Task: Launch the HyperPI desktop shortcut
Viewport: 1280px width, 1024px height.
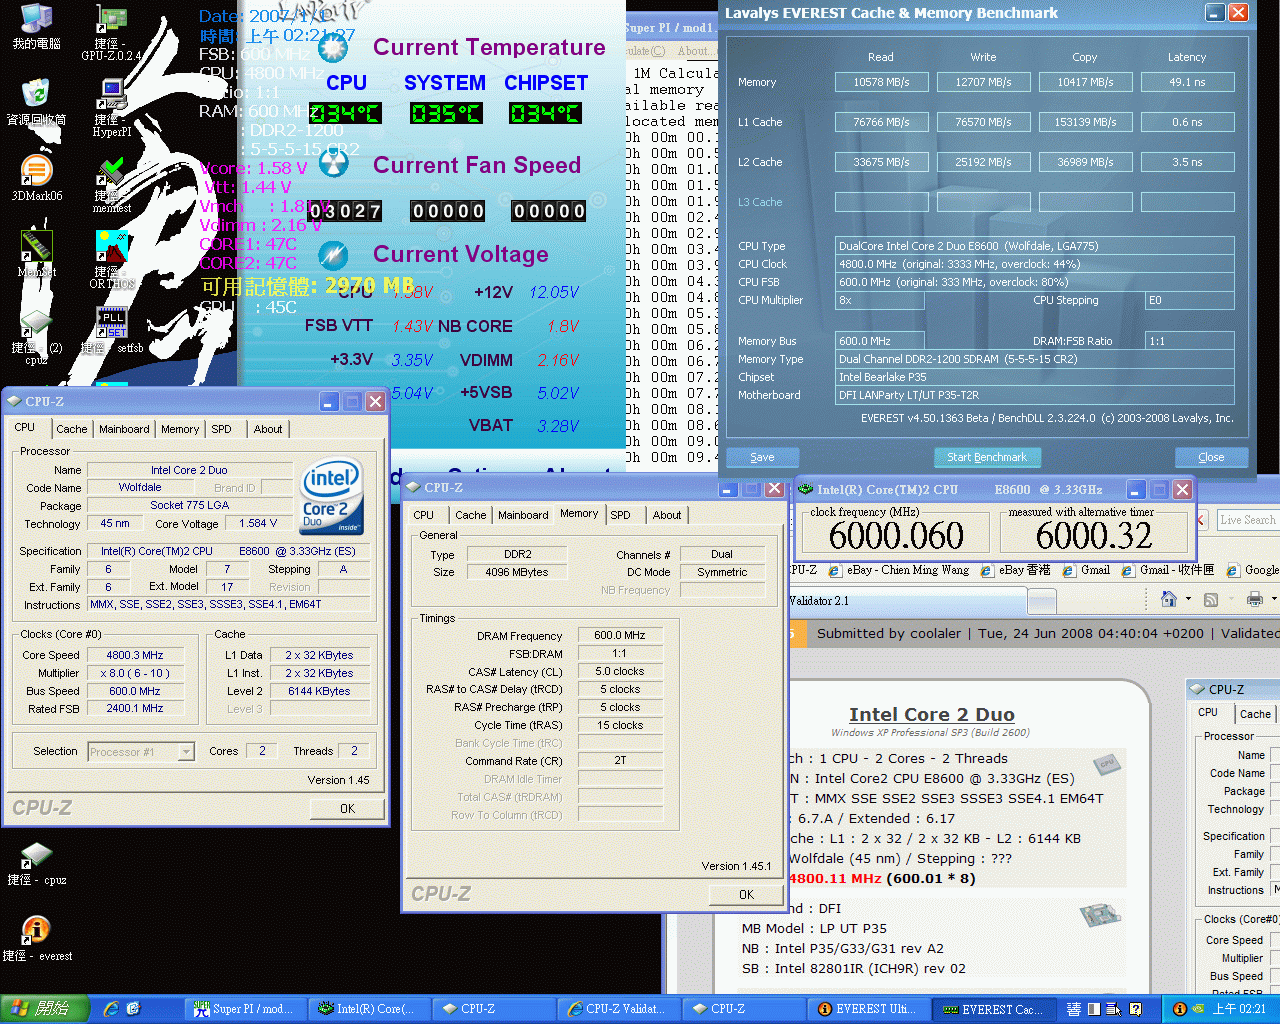Action: tap(111, 97)
